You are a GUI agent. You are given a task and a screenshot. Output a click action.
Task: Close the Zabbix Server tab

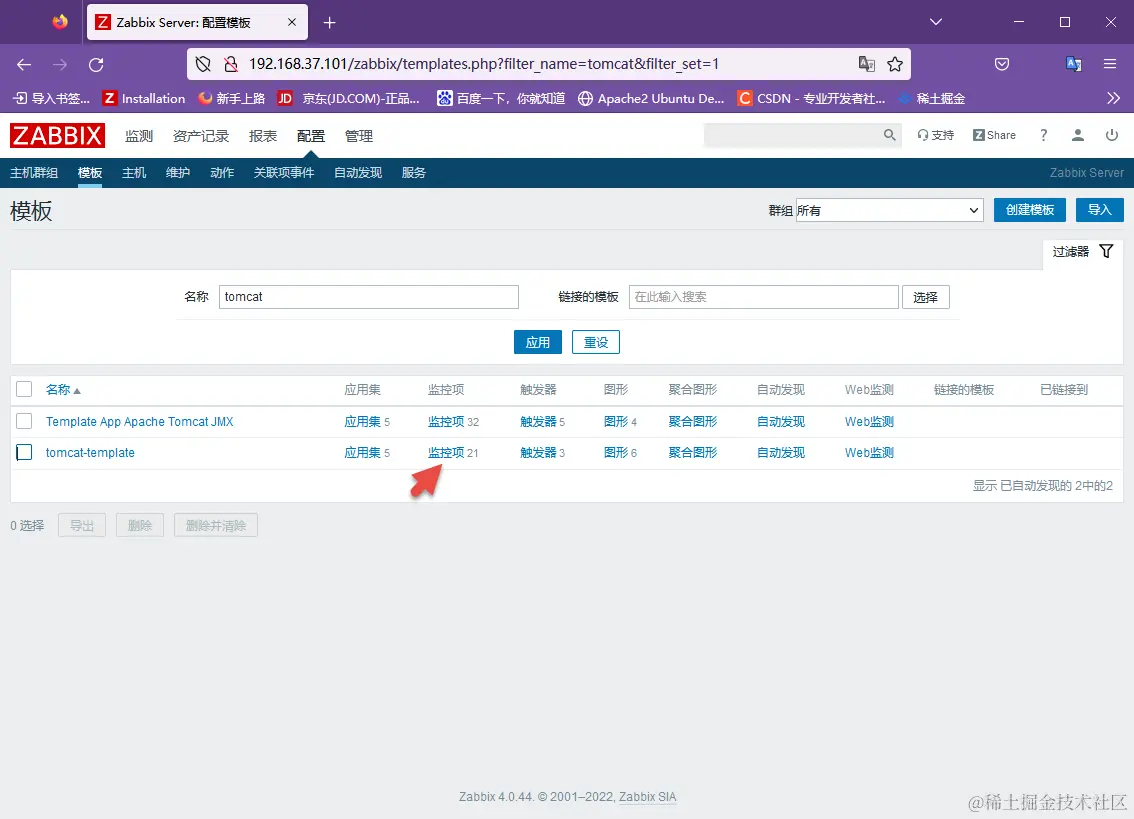(x=292, y=22)
